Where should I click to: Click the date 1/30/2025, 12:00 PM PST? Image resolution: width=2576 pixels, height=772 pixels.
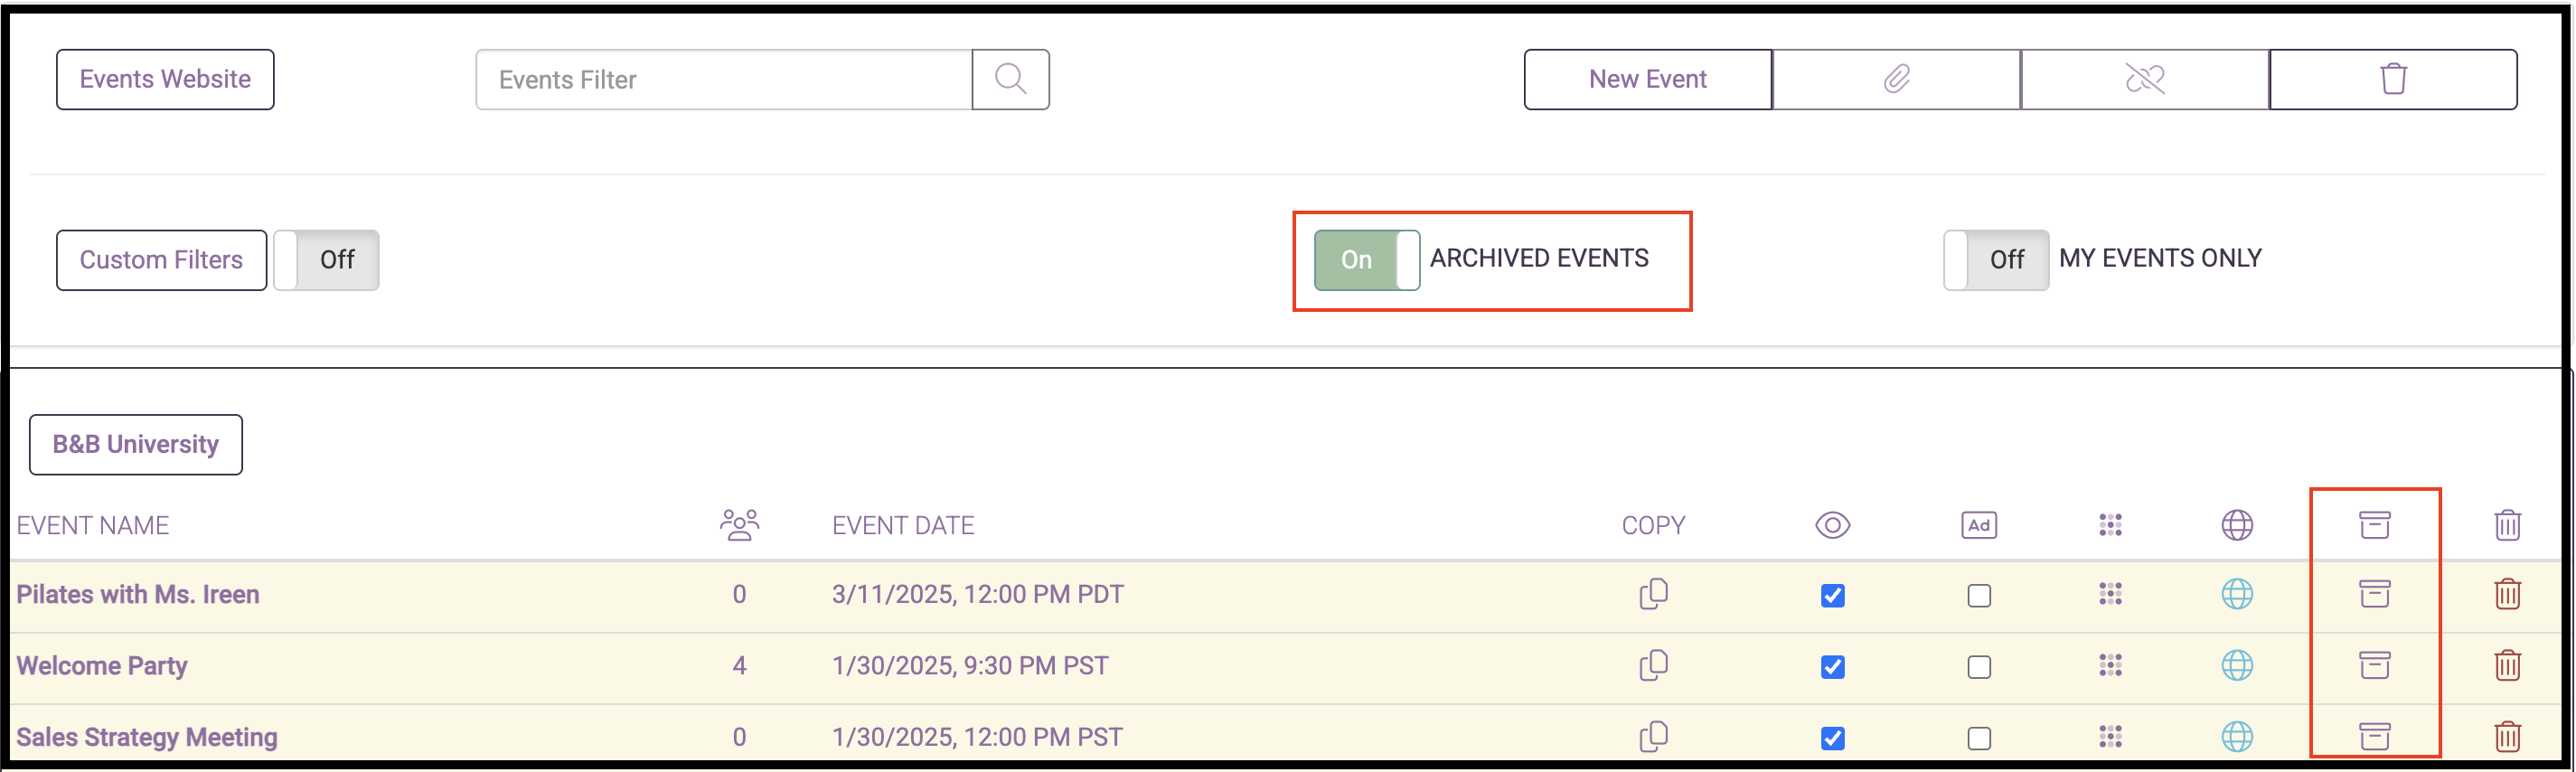[977, 737]
